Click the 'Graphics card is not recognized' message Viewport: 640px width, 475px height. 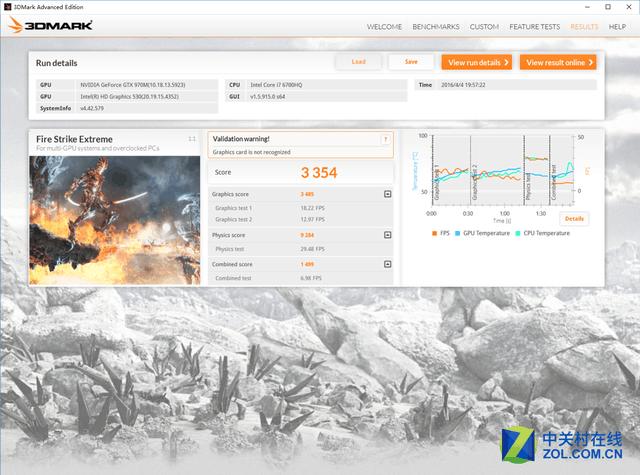pyautogui.click(x=251, y=152)
